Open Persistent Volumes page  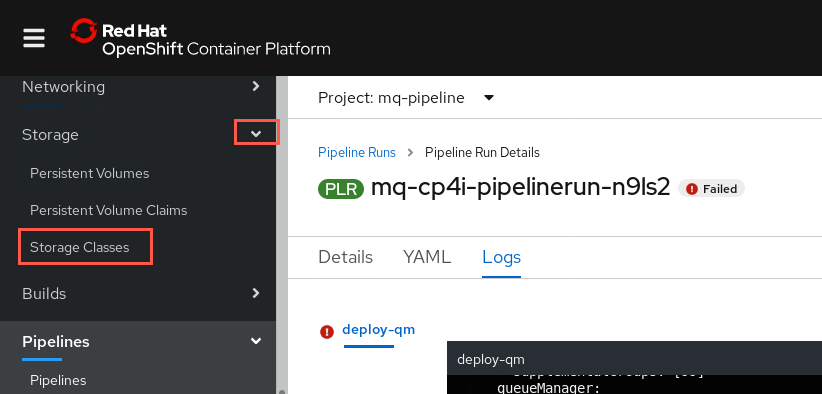[90, 173]
